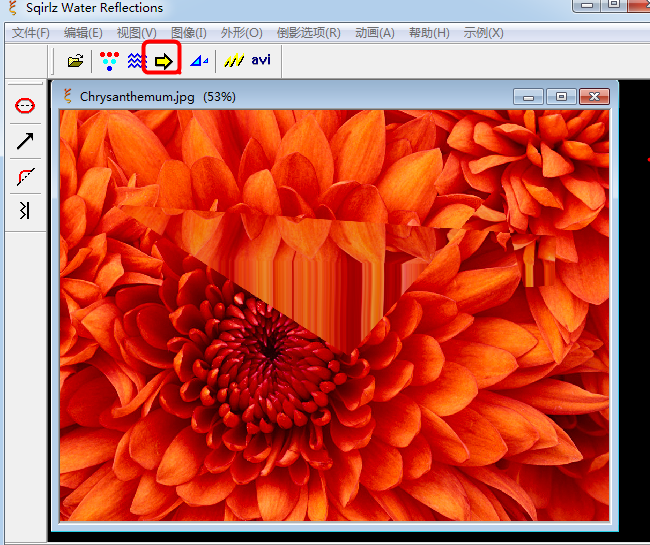Select the mirror flip tool in sidebar
The image size is (650, 545).
pyautogui.click(x=24, y=211)
